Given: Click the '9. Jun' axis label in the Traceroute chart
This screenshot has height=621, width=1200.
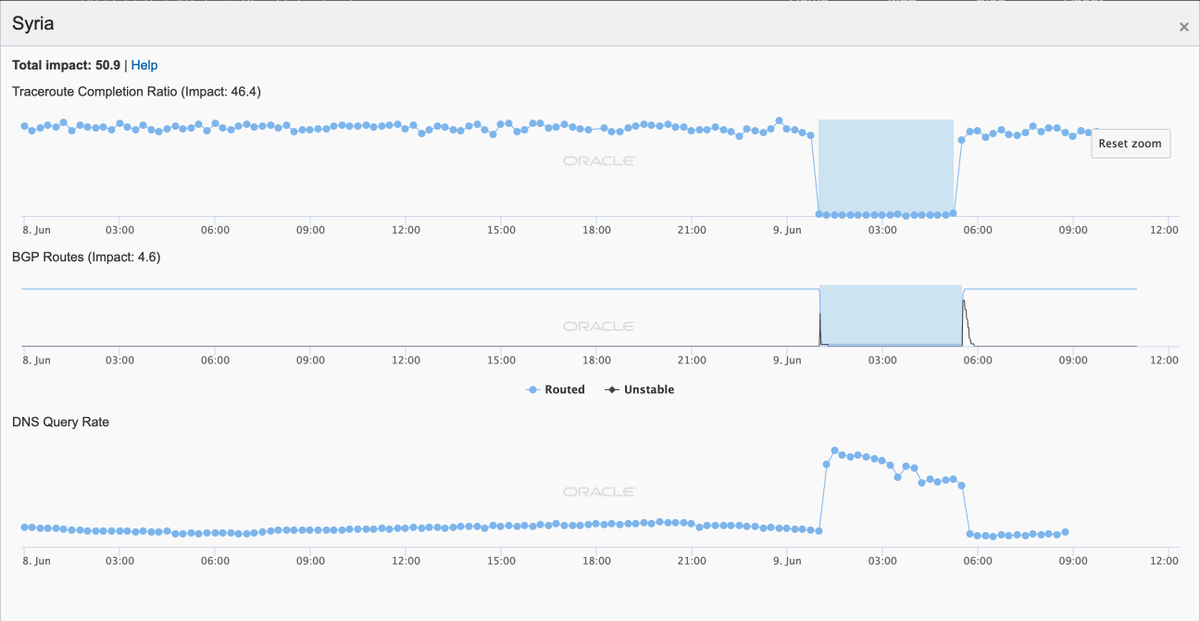Looking at the screenshot, I should tap(787, 229).
